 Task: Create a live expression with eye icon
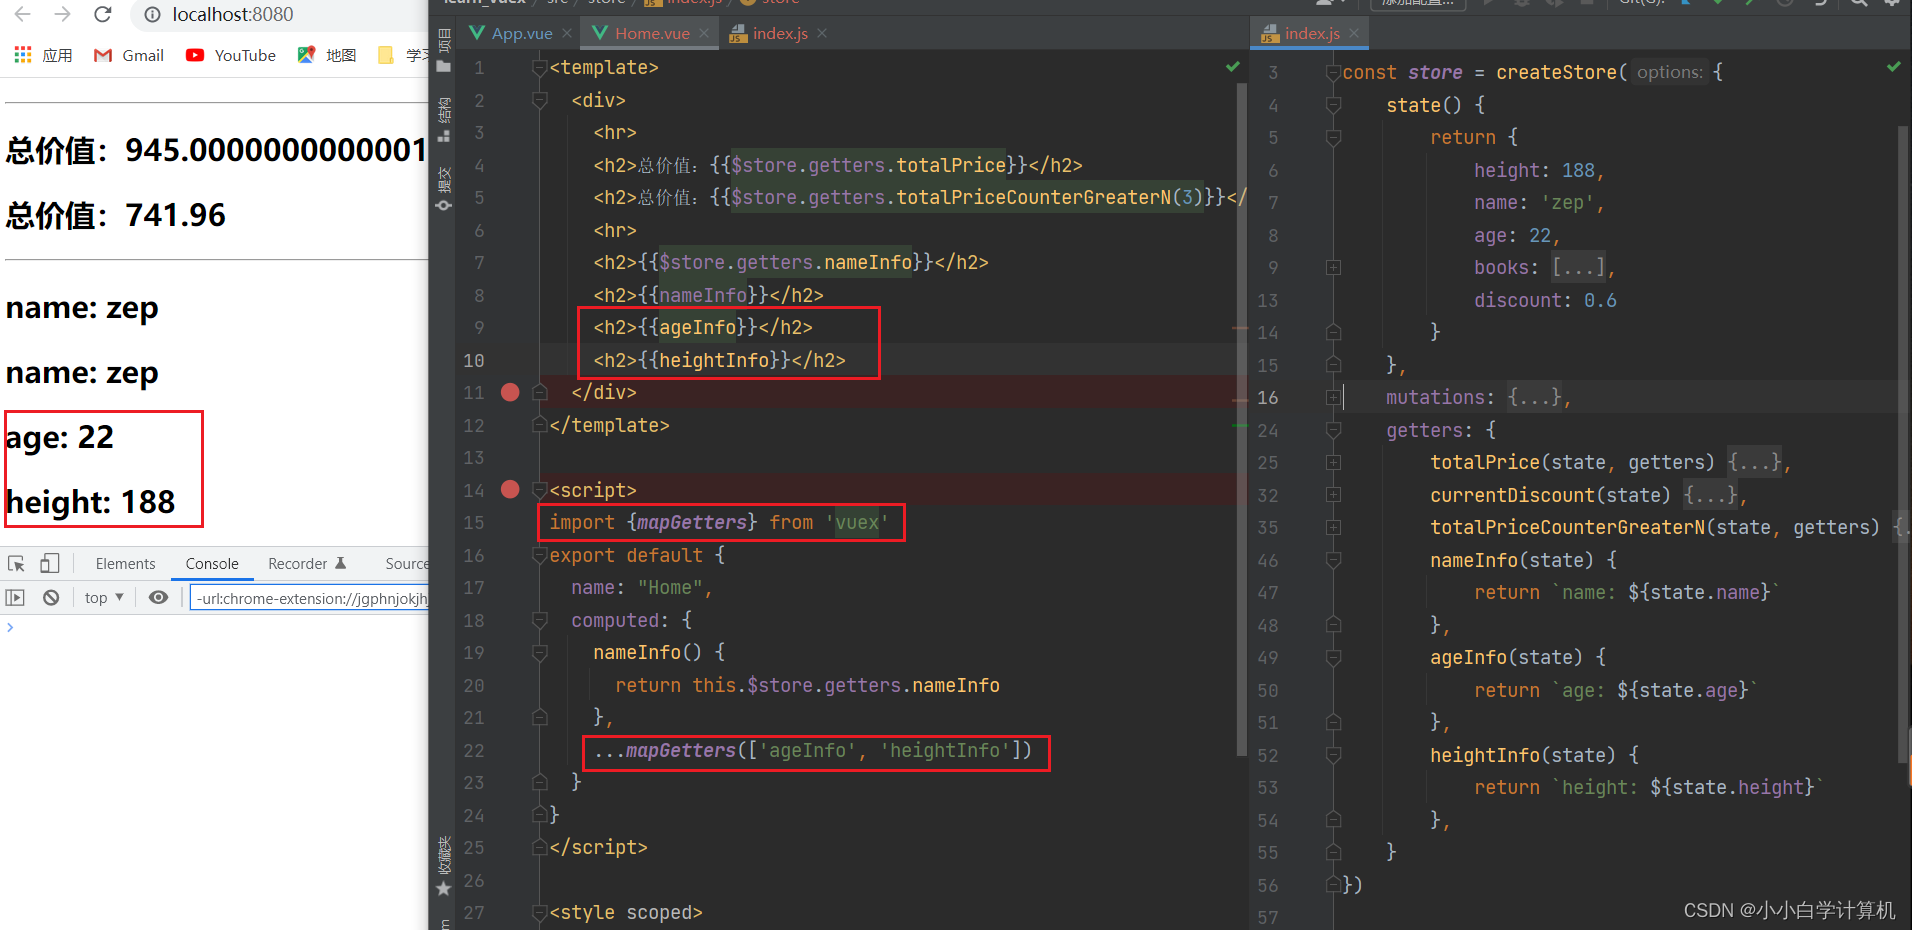coord(158,598)
